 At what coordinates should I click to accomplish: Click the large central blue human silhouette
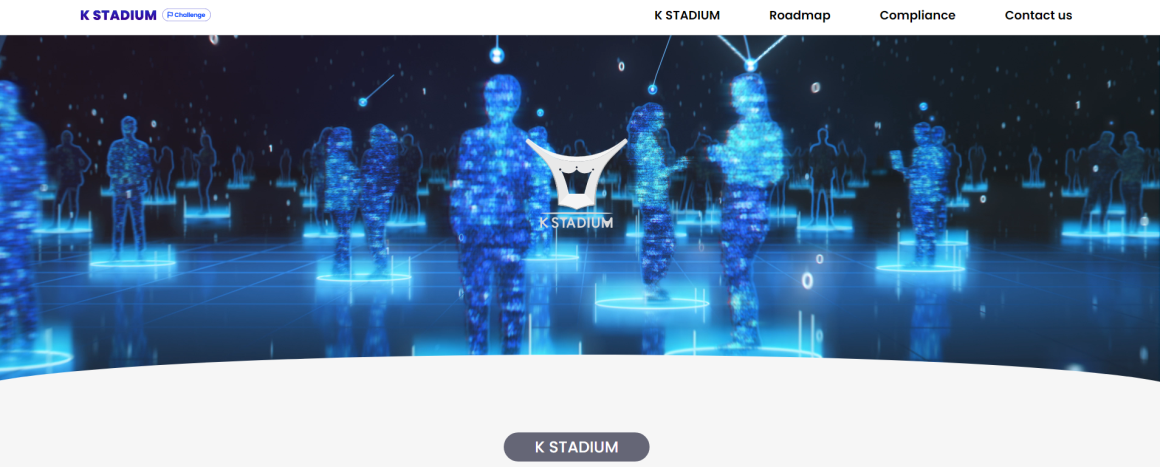[492, 215]
